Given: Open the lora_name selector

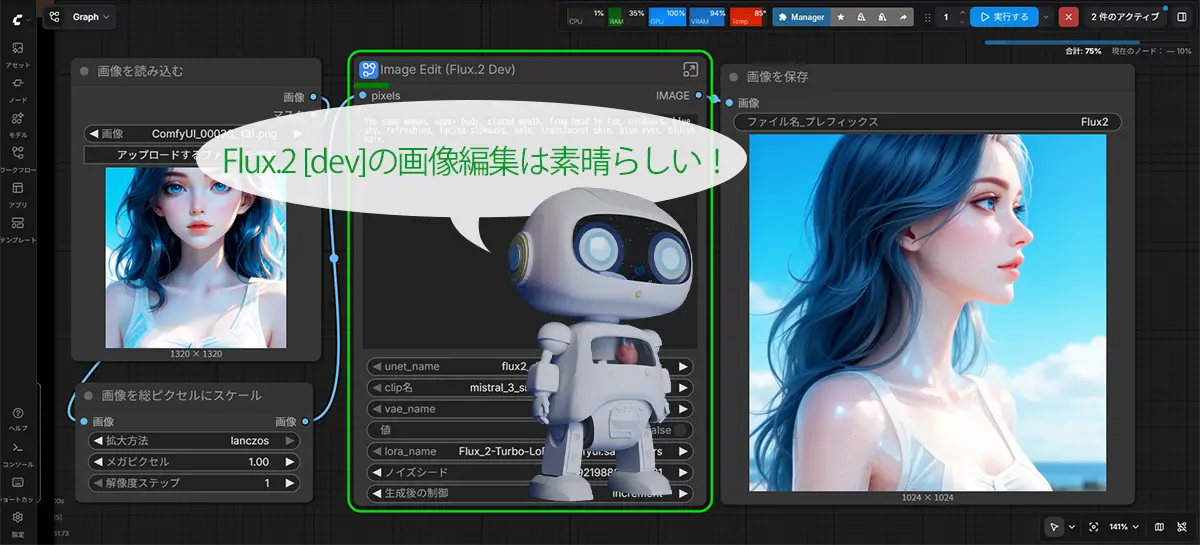Looking at the screenshot, I should (530, 451).
